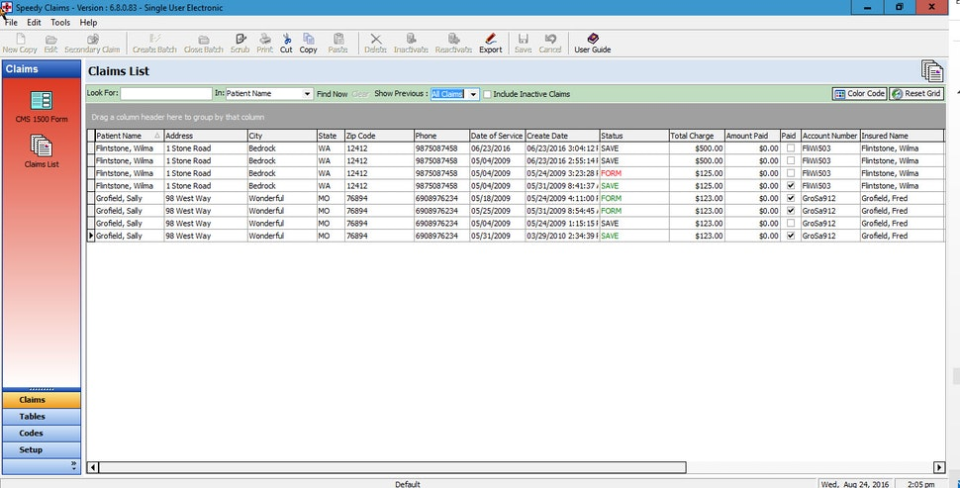
Task: Uncheck Paid for Grofield claim dated 05/25/2009
Action: pos(790,211)
